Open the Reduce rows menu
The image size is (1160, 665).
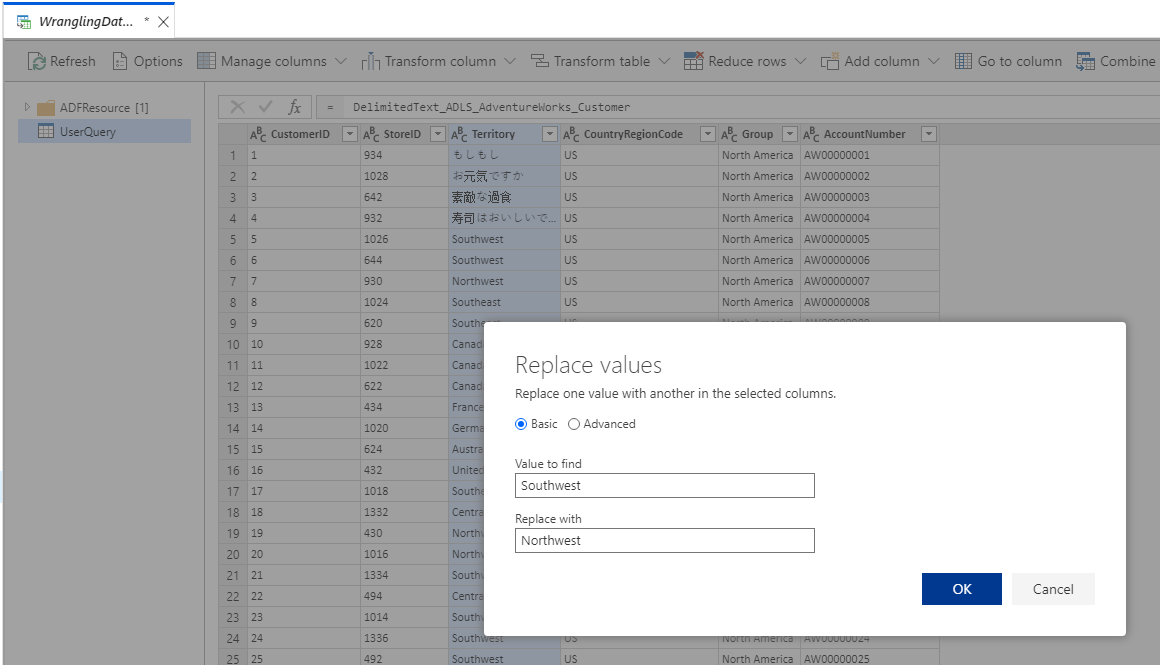tap(746, 61)
